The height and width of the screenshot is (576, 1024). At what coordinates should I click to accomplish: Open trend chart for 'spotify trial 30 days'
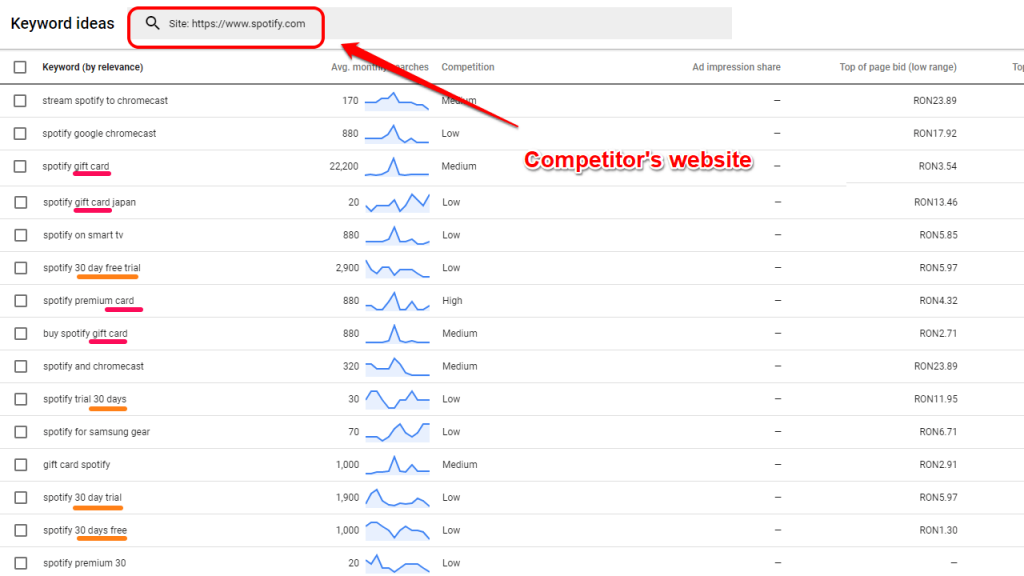397,399
